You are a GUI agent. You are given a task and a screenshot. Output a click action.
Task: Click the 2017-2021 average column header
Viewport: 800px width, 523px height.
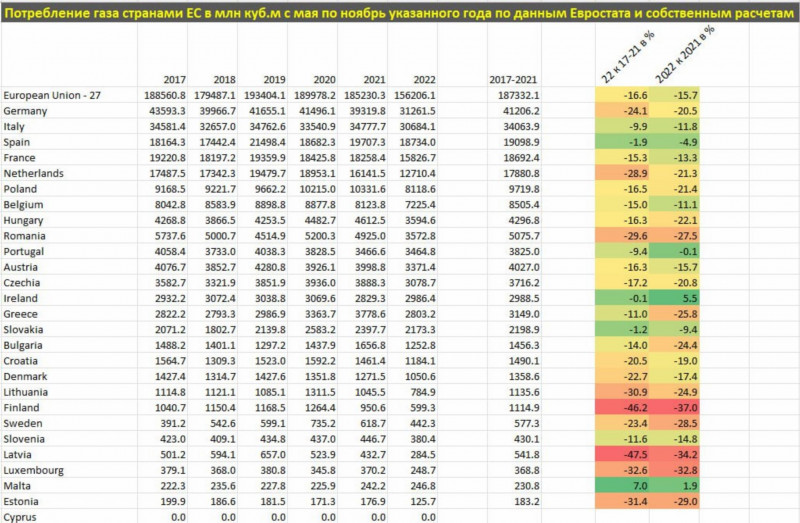pos(513,80)
